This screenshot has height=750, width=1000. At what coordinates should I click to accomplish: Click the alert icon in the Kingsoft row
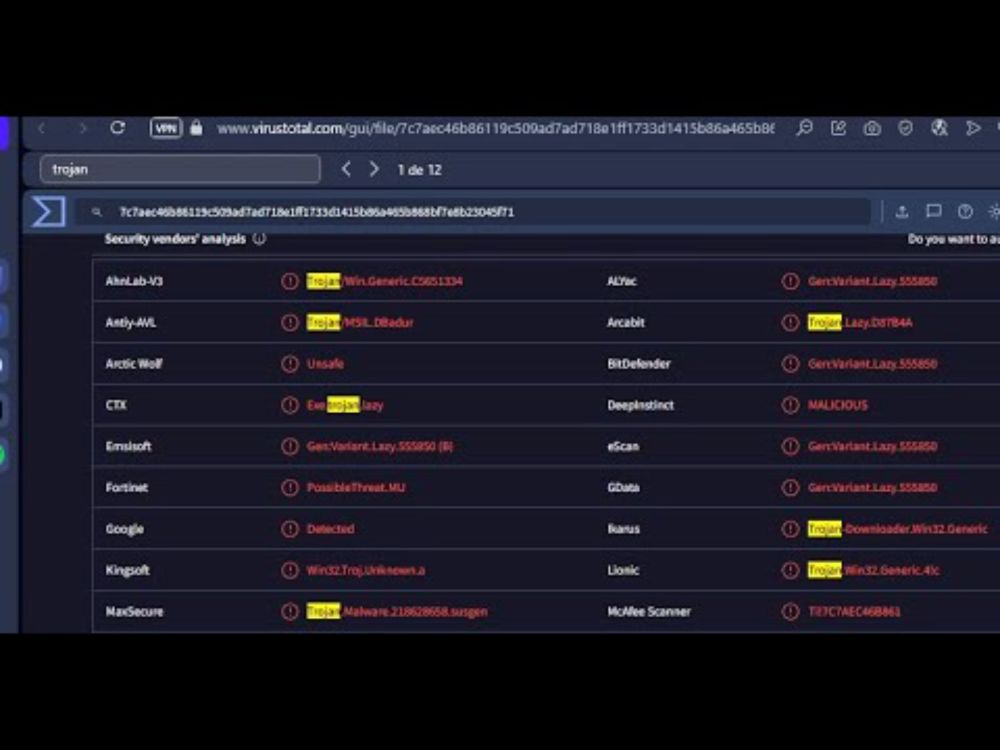[290, 570]
